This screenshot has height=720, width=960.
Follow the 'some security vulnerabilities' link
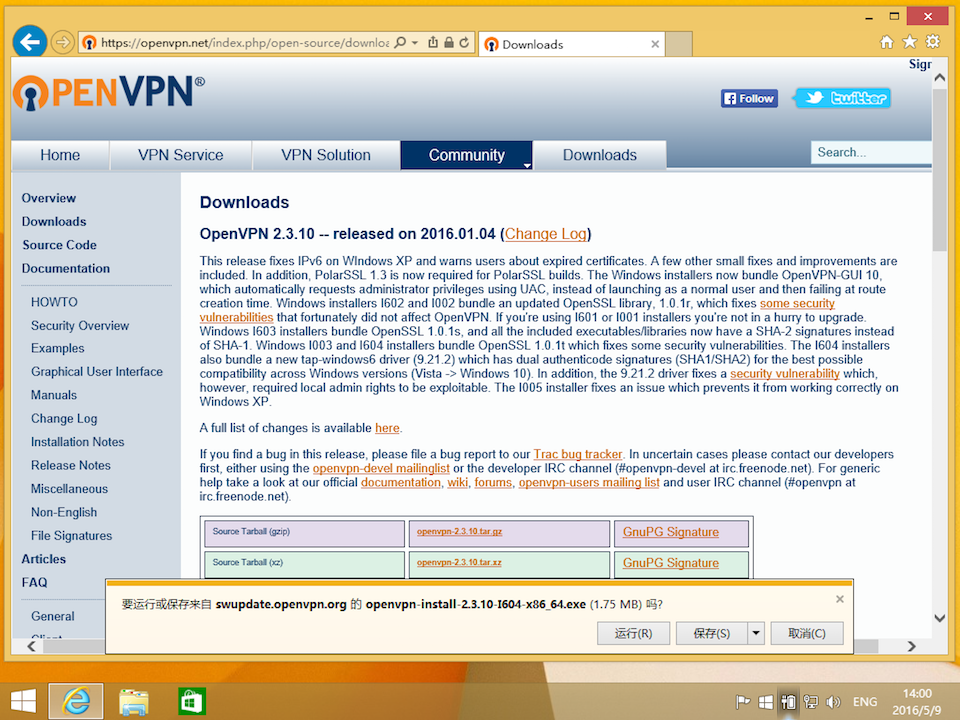797,303
